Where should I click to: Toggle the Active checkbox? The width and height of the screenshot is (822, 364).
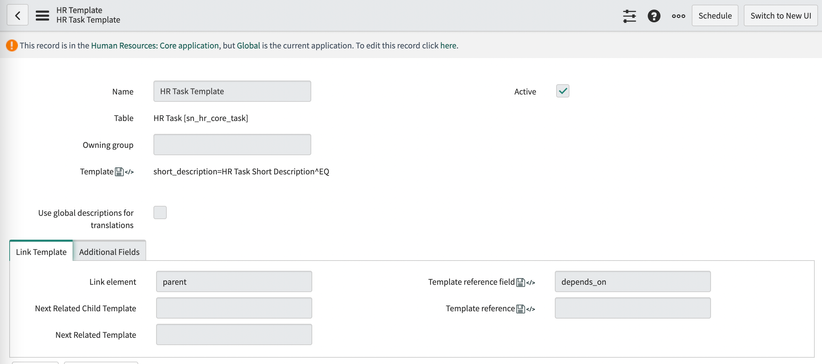[563, 91]
